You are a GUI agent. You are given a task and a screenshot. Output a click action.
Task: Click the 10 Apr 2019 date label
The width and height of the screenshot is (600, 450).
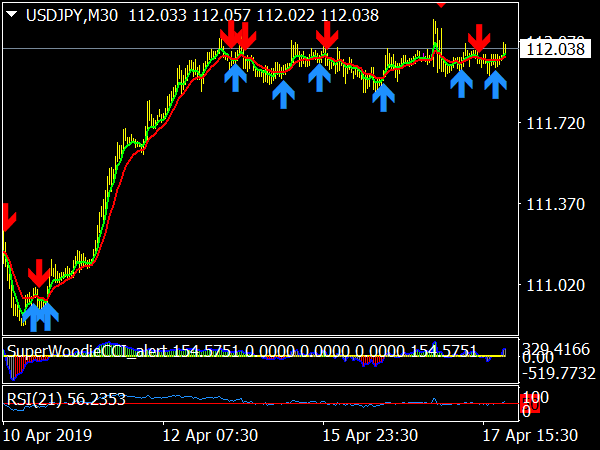click(47, 435)
